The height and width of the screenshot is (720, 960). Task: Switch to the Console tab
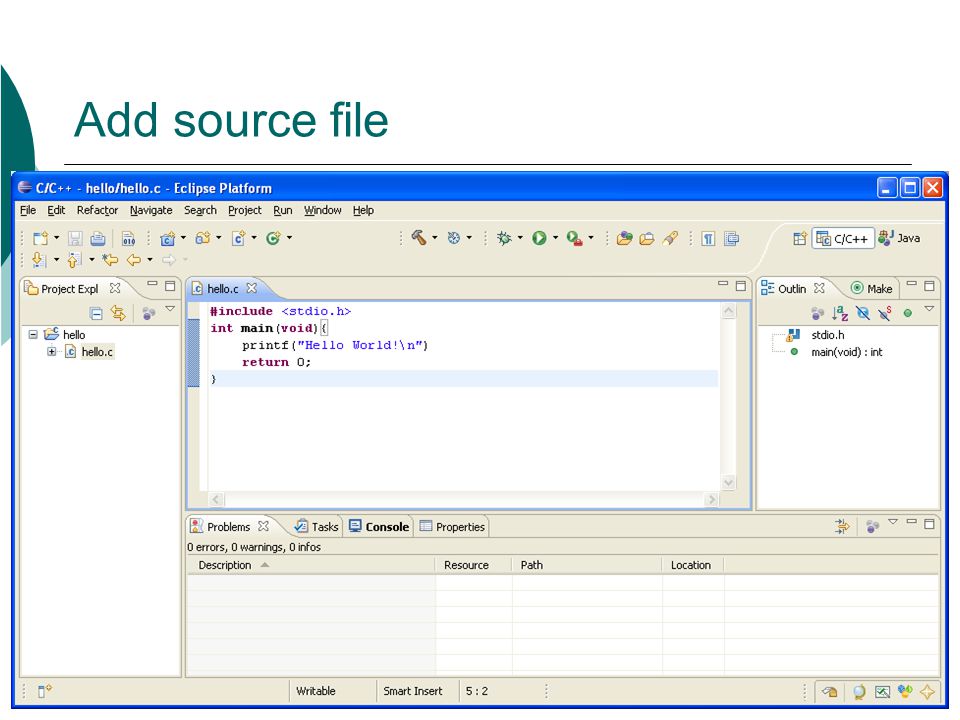pyautogui.click(x=379, y=527)
